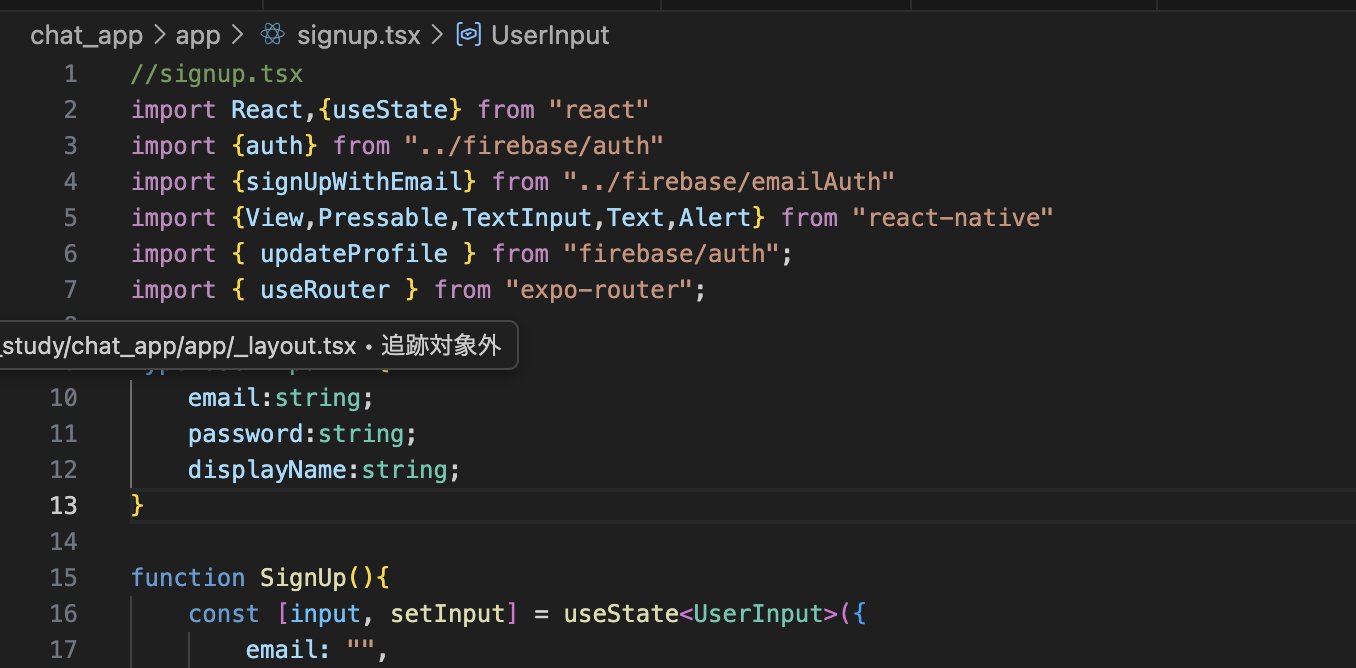Open the chat_app breadcrumb folder
The image size is (1356, 668).
[86, 35]
